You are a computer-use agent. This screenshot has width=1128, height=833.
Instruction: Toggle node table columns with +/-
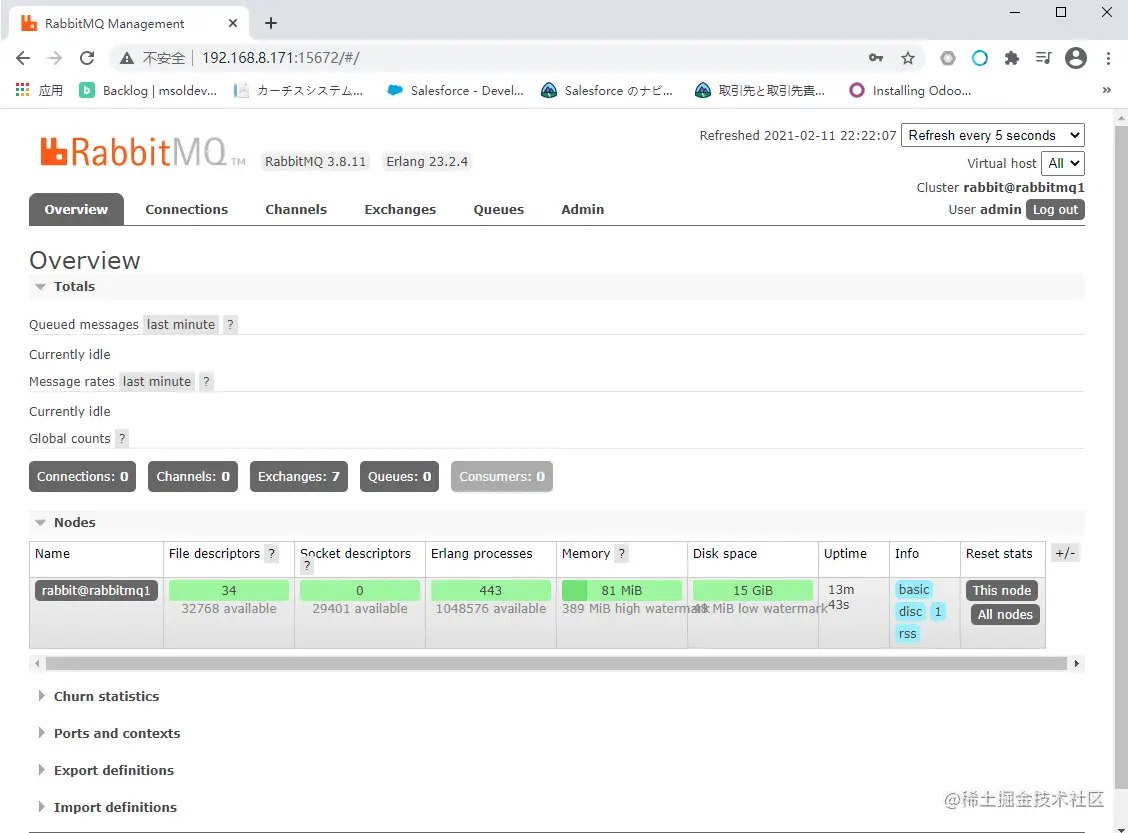[x=1065, y=553]
